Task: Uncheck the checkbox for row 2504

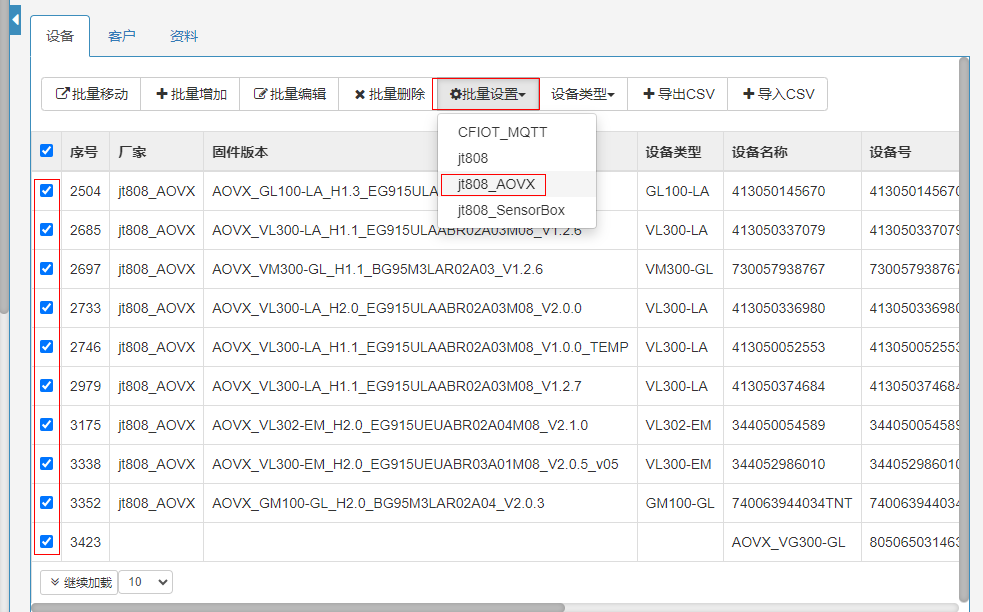Action: pyautogui.click(x=46, y=190)
